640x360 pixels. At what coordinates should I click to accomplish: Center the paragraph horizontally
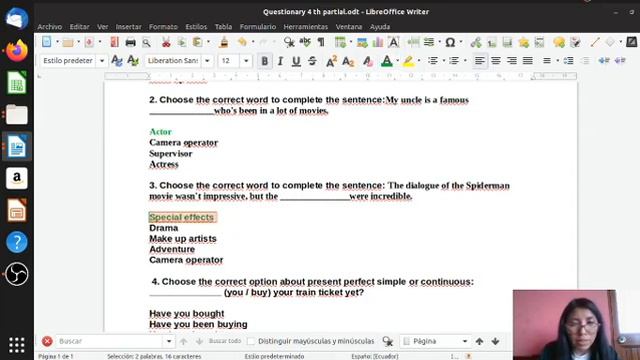(x=496, y=61)
